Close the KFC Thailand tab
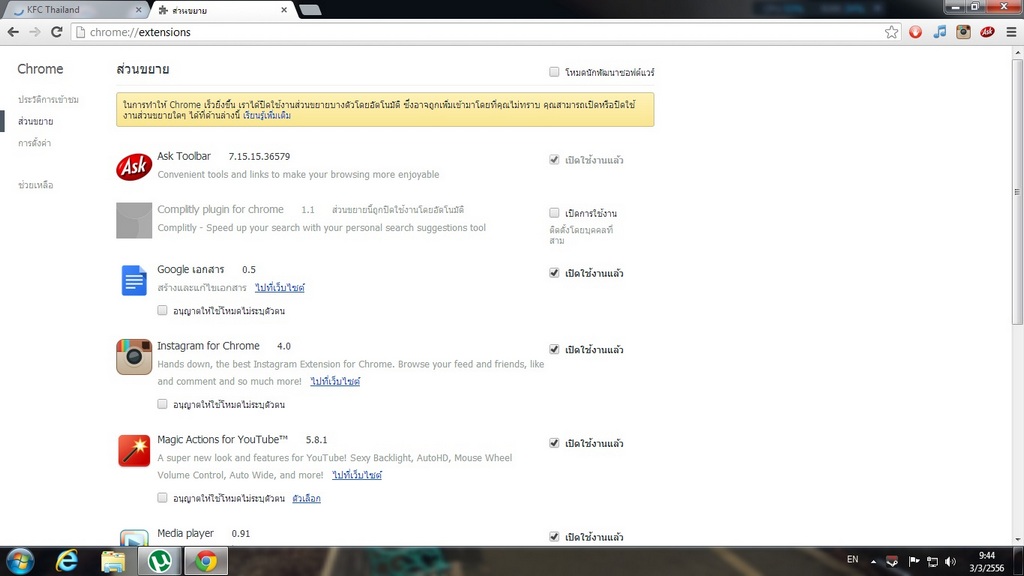 coord(138,10)
